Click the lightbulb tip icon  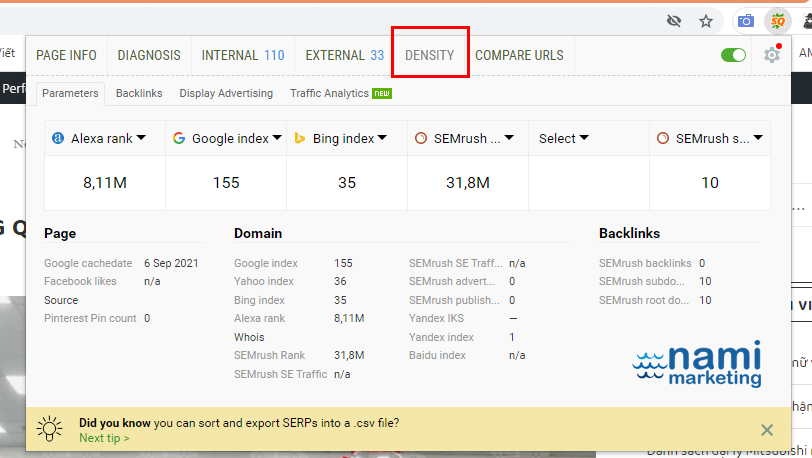point(50,430)
